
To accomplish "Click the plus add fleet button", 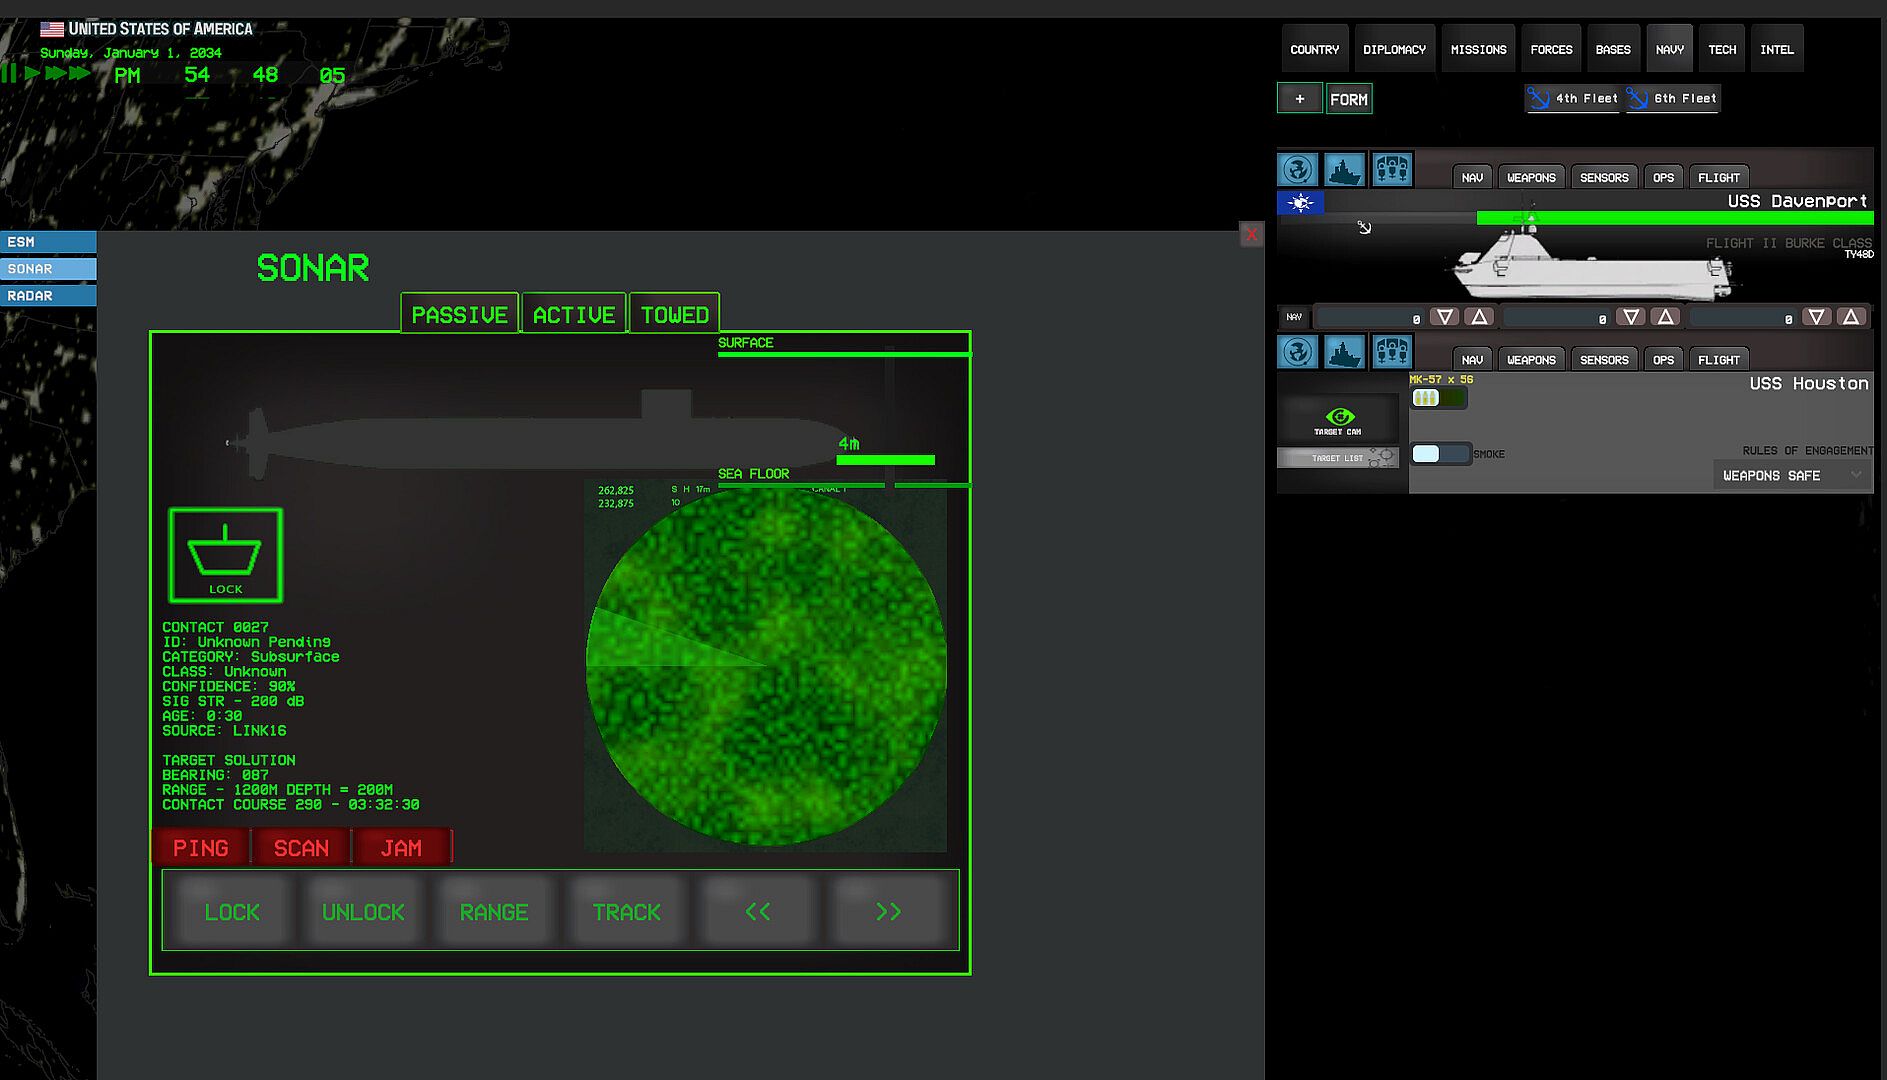I will (1299, 98).
